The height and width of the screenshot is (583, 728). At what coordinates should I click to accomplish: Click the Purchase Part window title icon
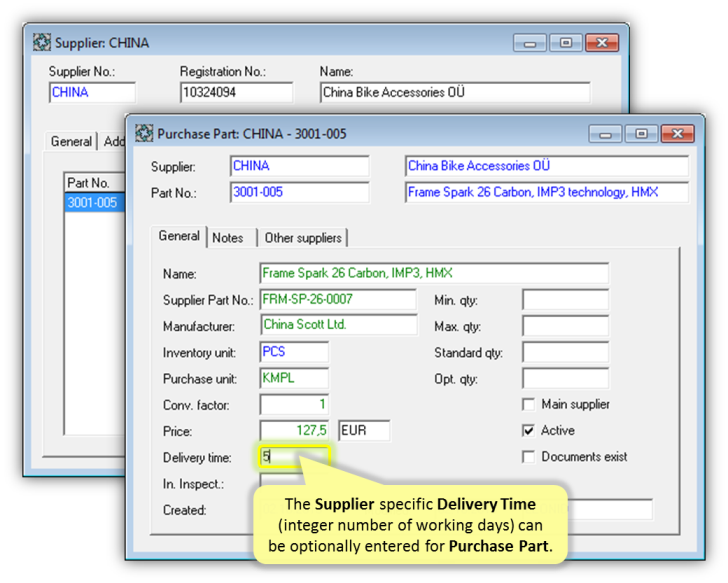tap(145, 133)
